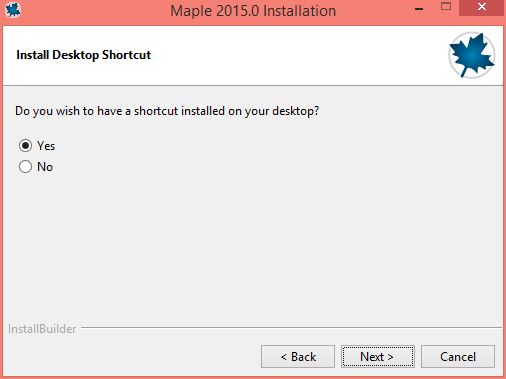
Task: Click the horizontal separator line beside InstallBuilder
Action: (291, 328)
